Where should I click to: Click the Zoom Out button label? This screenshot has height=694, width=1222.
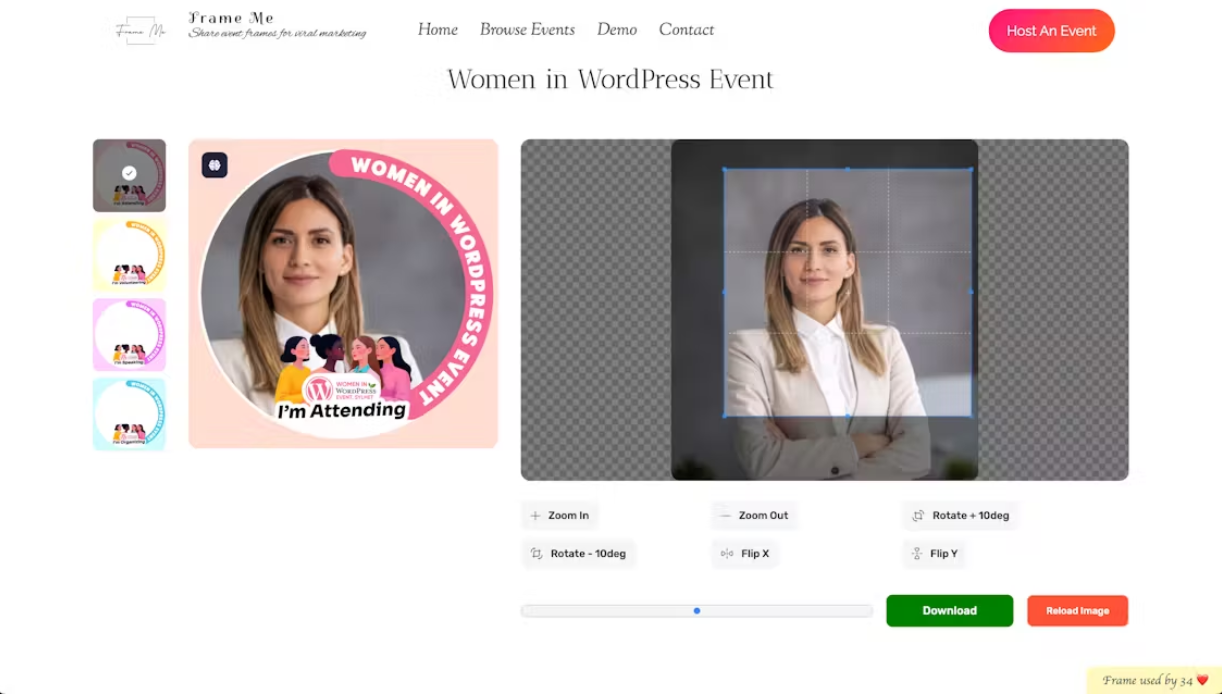click(763, 516)
